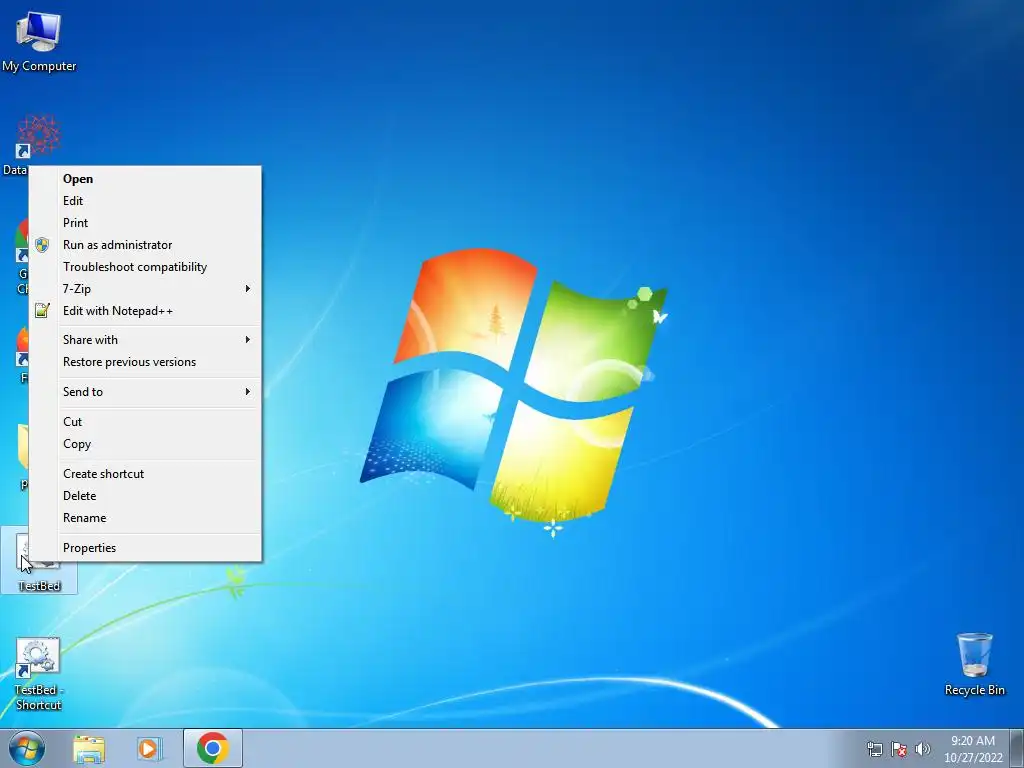Expand the Send to submenu
1024x768 pixels.
(146, 392)
